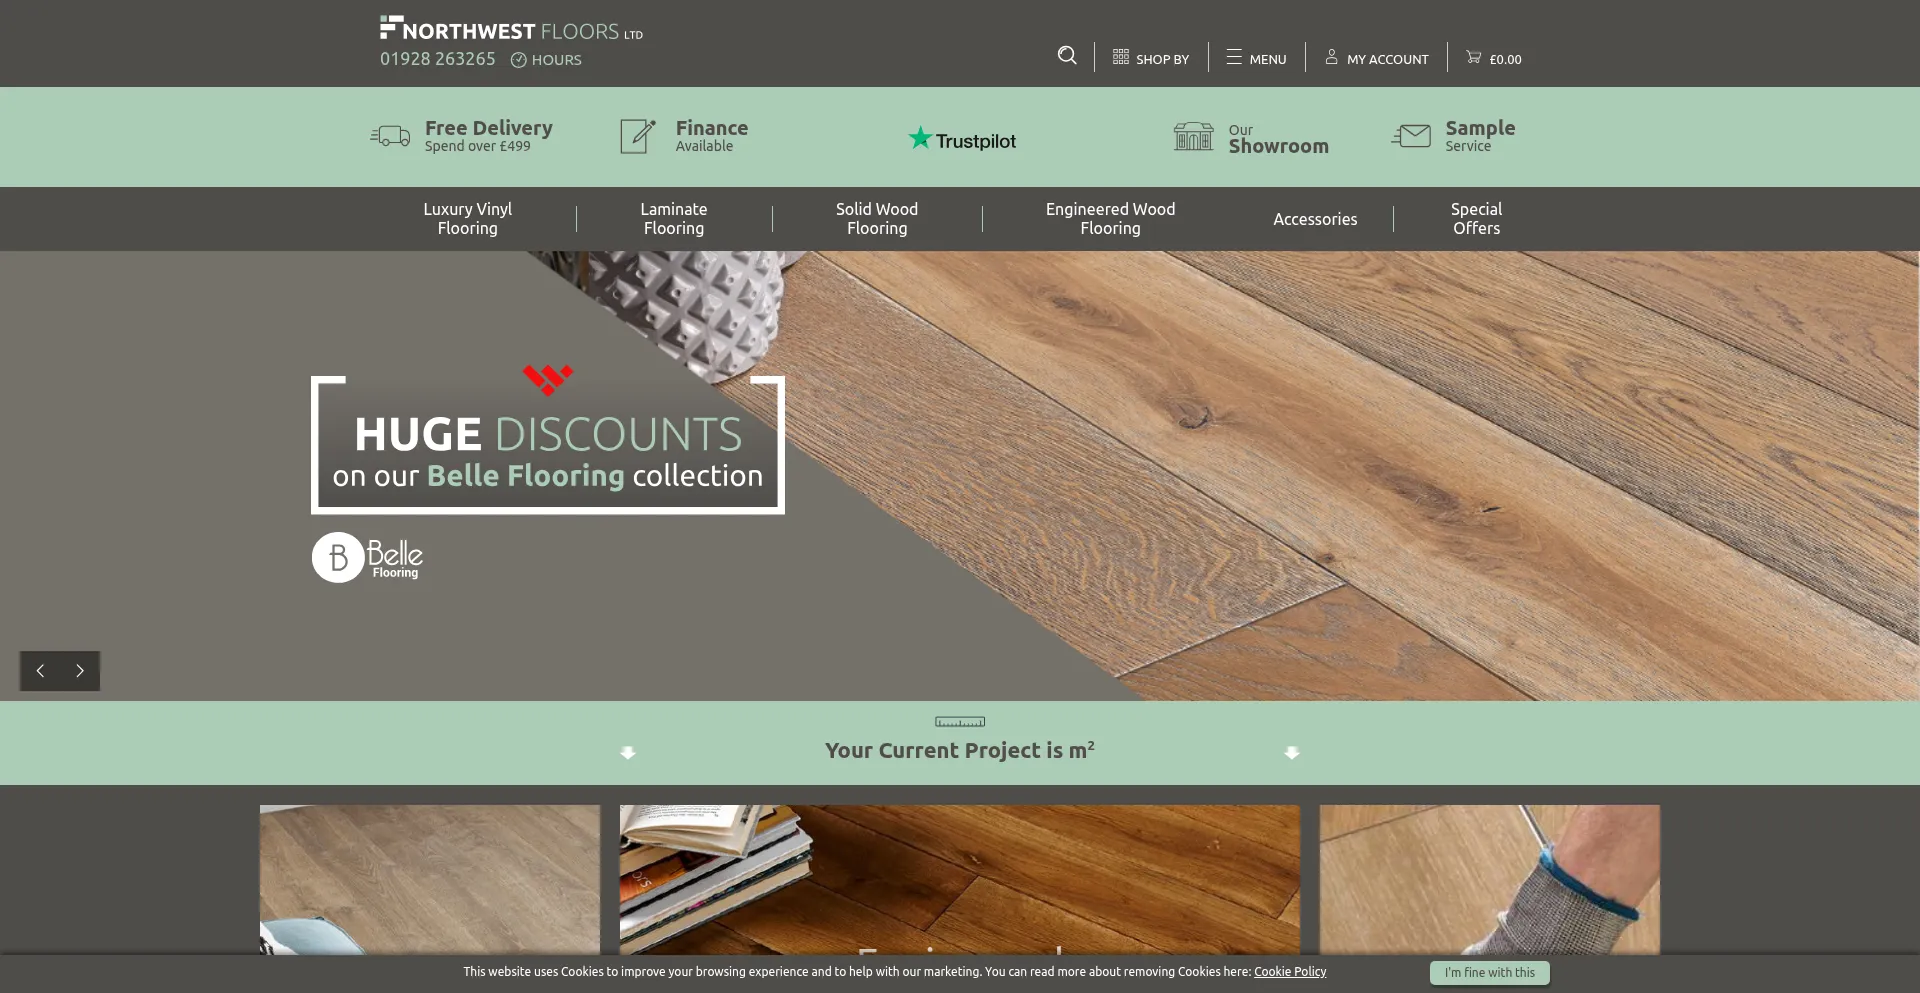This screenshot has width=1920, height=993.
Task: Go to previous banner slide
Action: point(40,671)
